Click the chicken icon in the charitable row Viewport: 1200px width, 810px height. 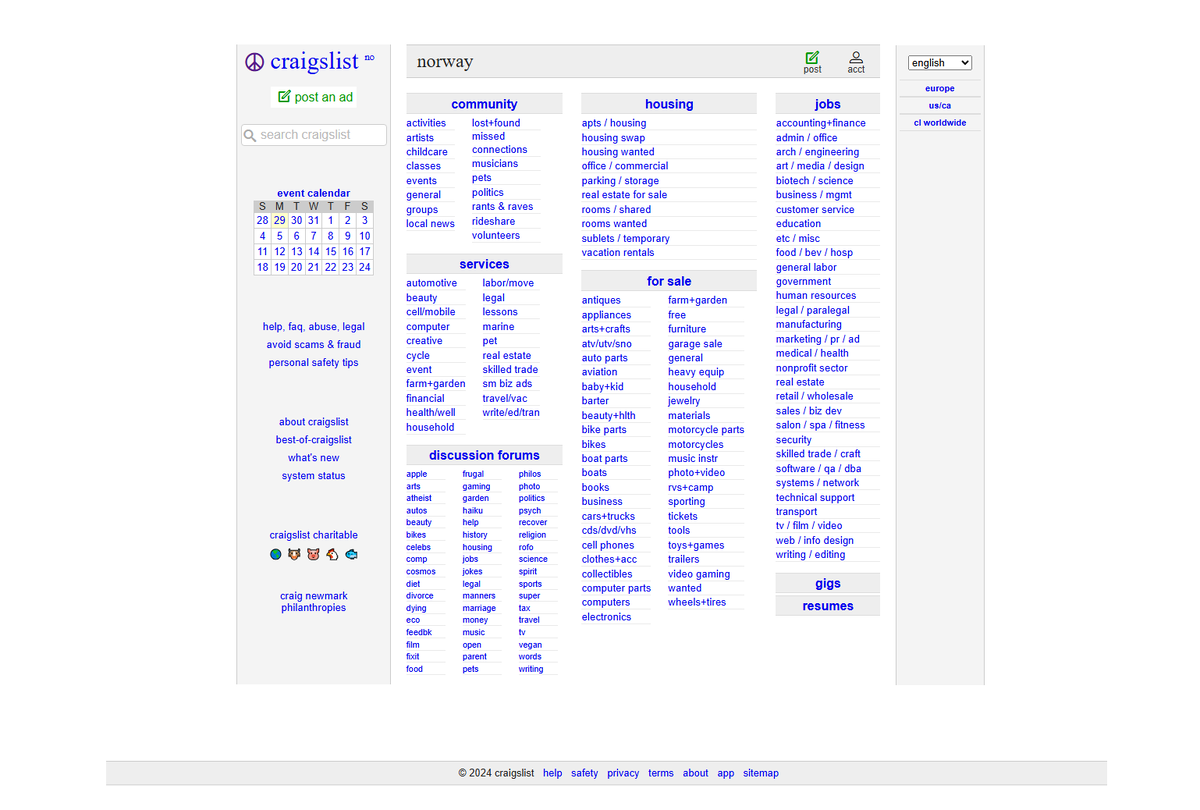pyautogui.click(x=332, y=554)
